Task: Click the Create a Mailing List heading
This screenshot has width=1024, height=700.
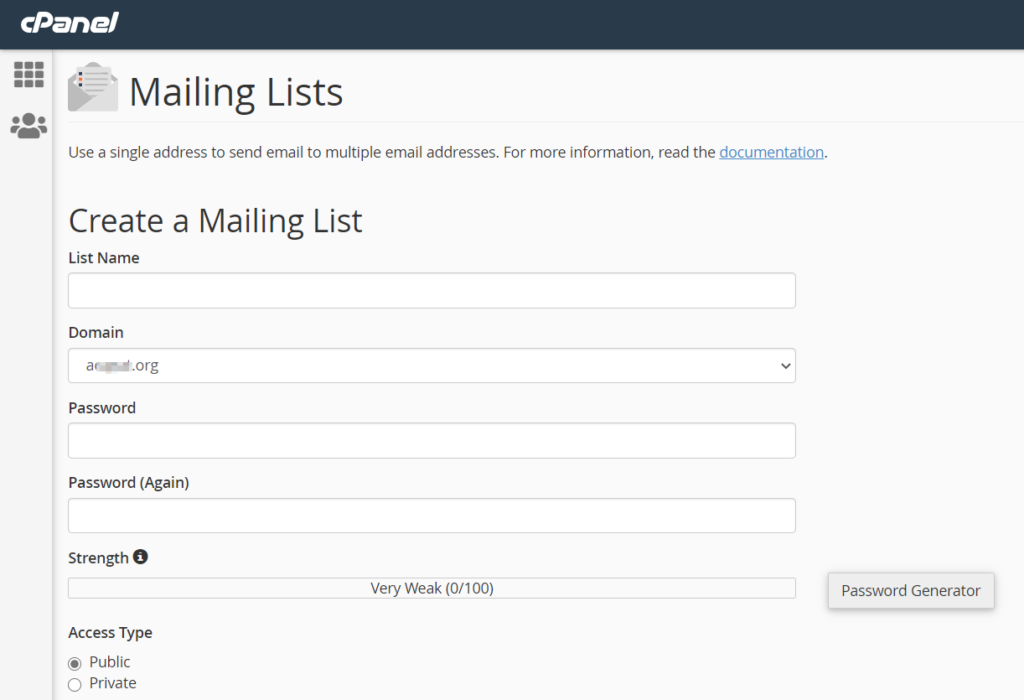Action: coord(215,220)
